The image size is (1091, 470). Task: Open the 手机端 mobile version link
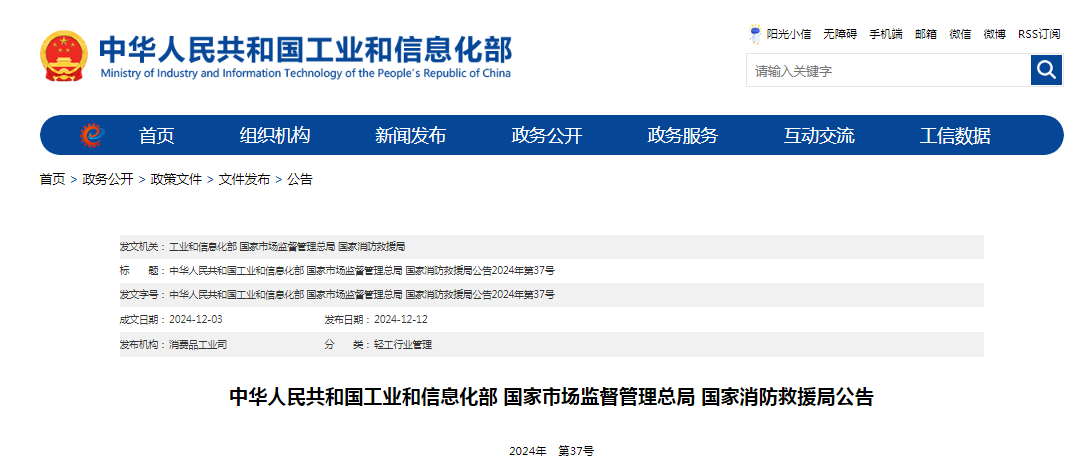(x=885, y=34)
